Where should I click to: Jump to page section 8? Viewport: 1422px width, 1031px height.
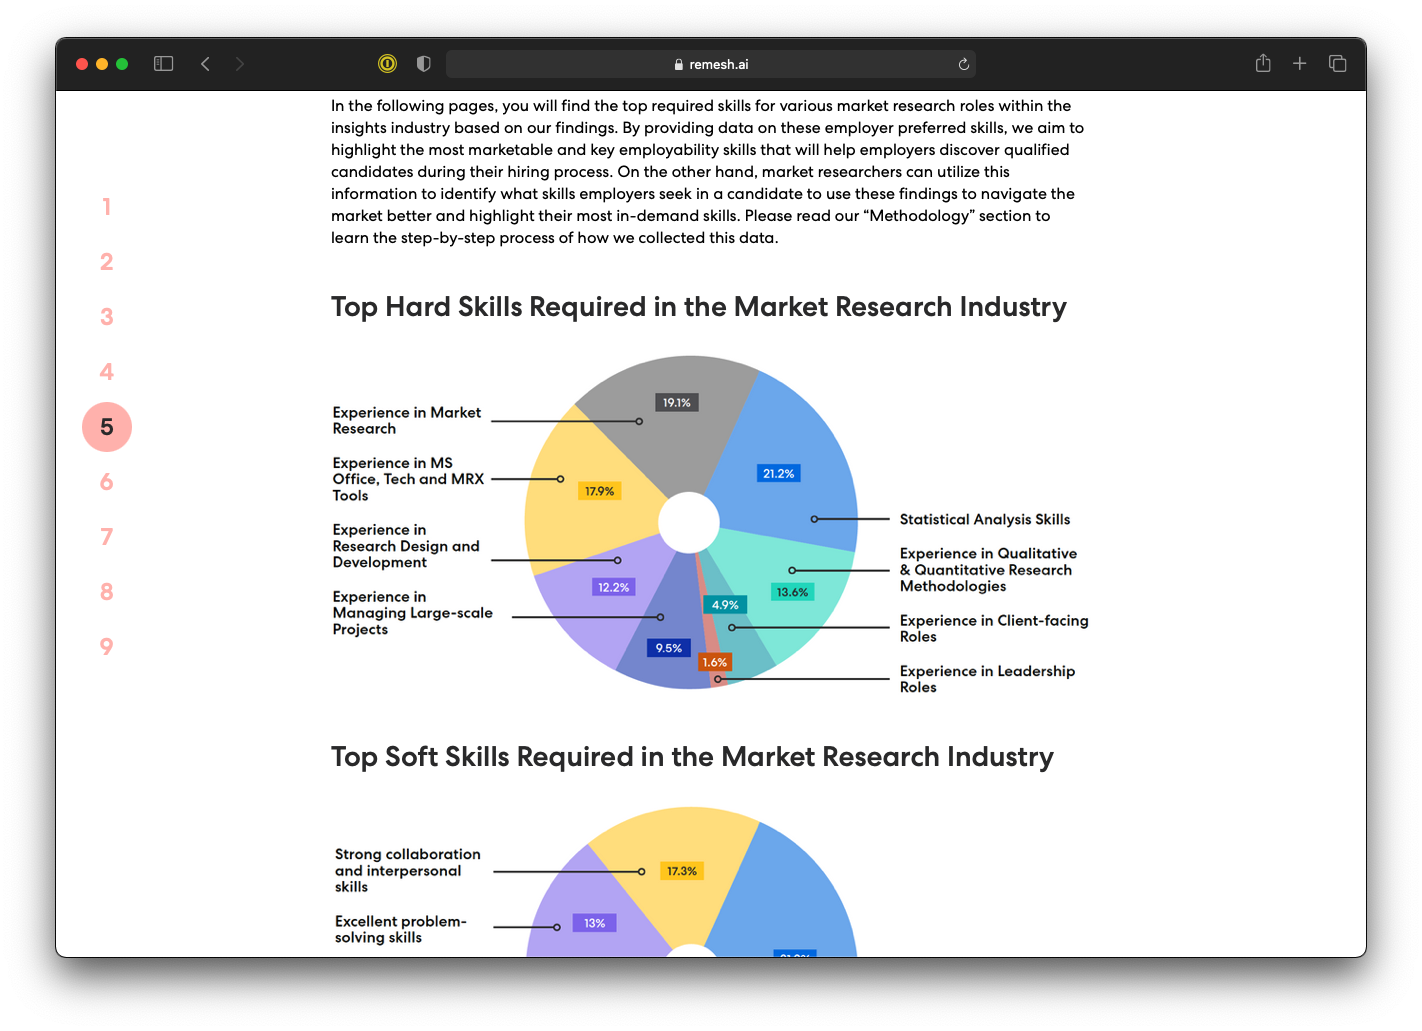click(106, 592)
